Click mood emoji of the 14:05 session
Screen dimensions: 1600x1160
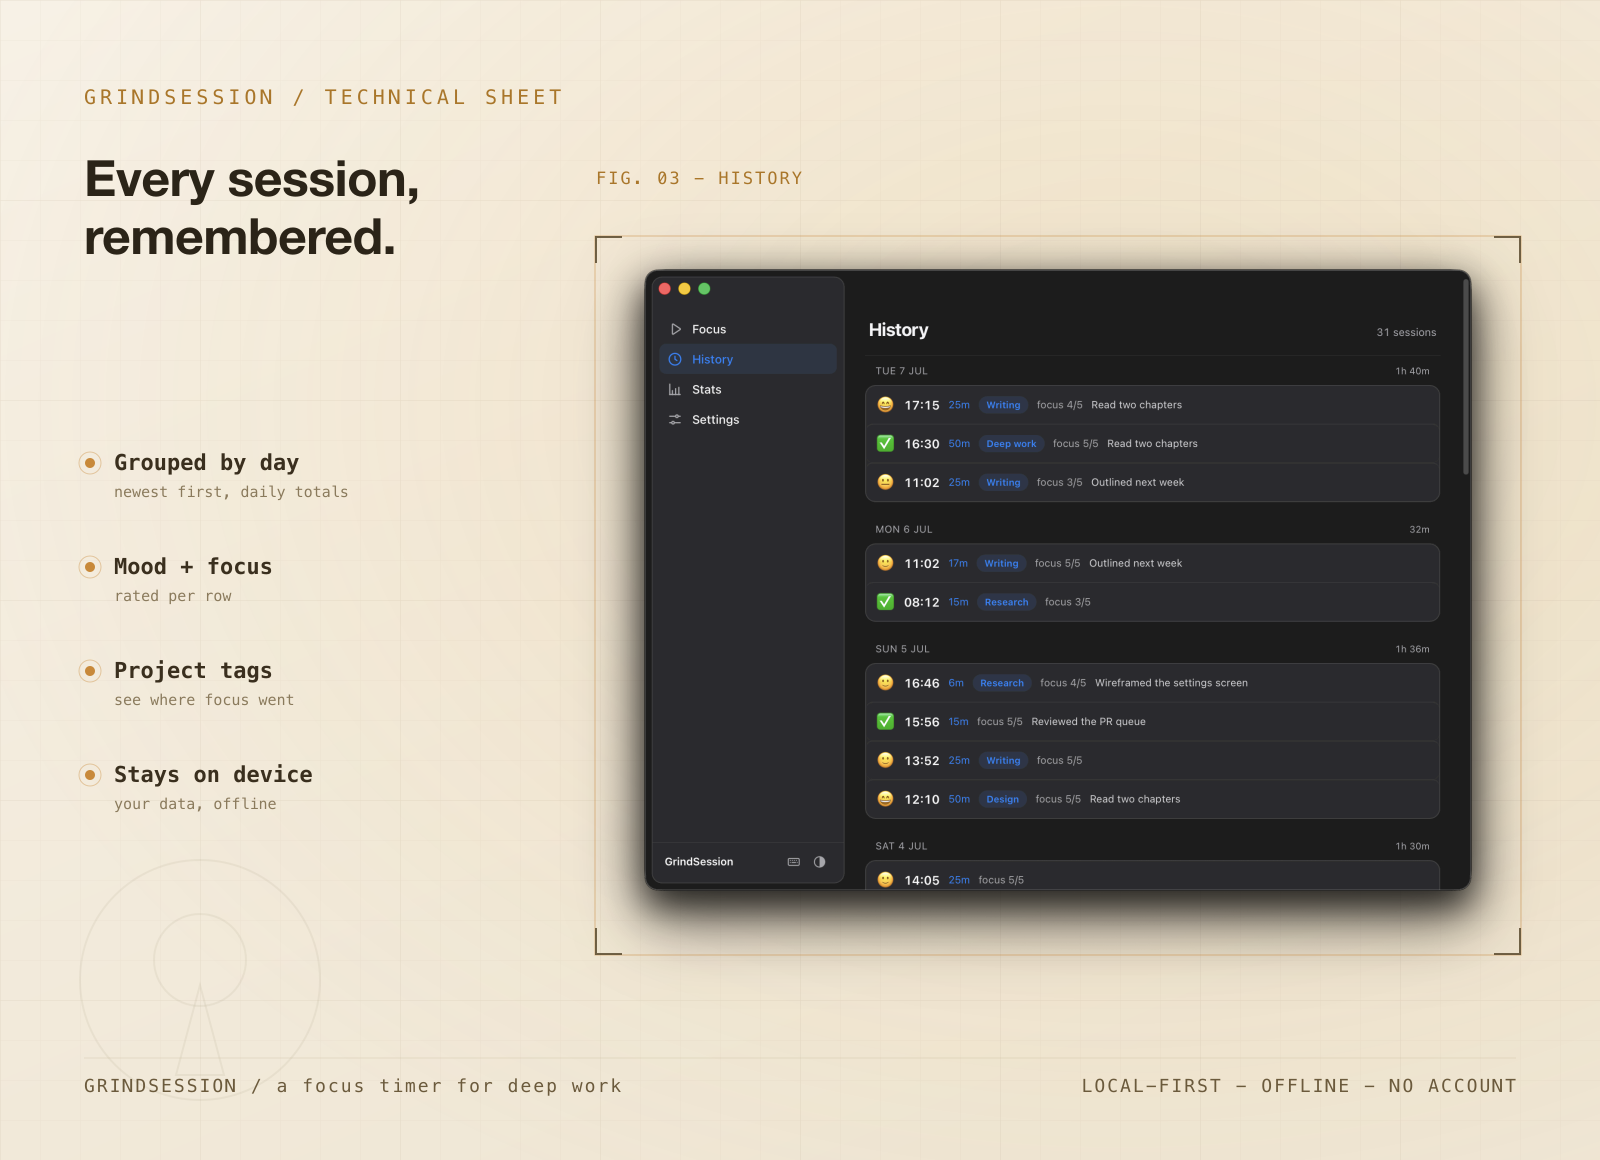click(885, 880)
